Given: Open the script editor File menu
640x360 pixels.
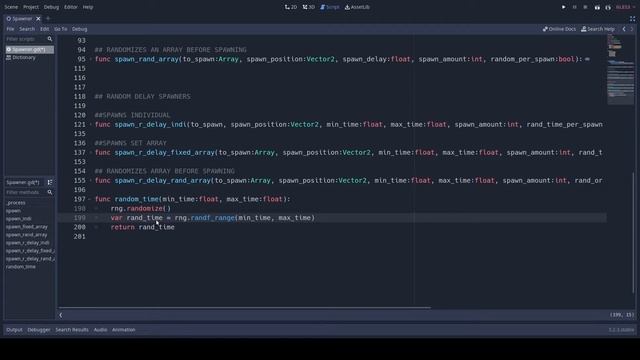Looking at the screenshot, I should click(x=10, y=29).
